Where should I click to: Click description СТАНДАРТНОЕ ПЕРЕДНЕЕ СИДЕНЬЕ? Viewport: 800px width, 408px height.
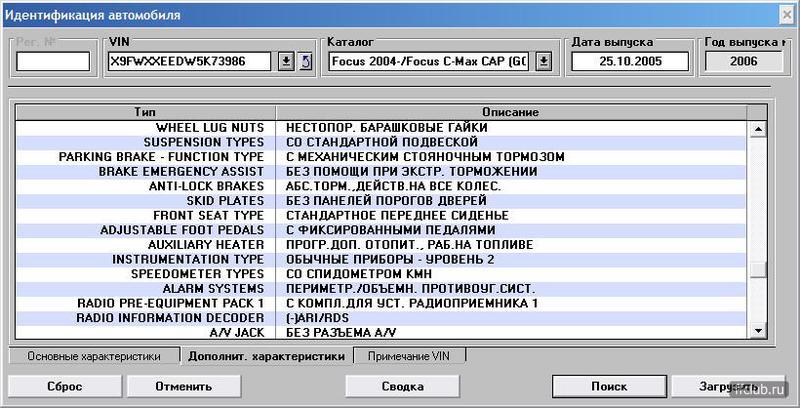point(397,216)
